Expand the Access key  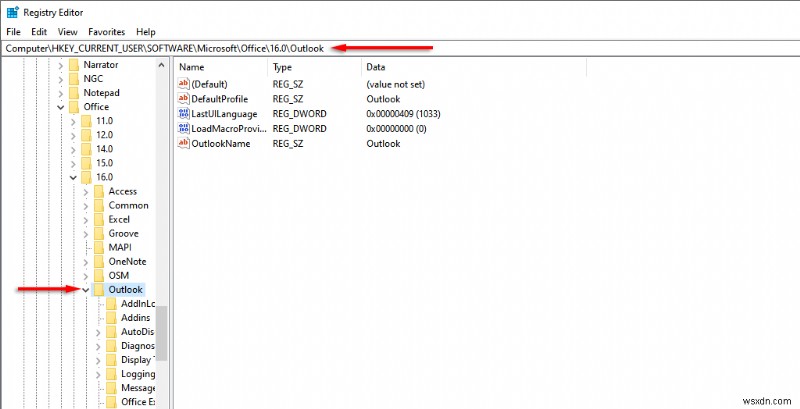click(86, 192)
